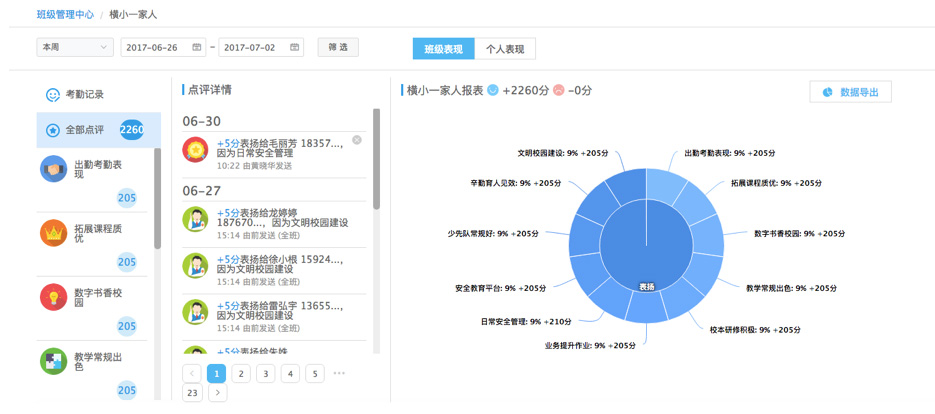Click the avatar of 龙婷婷 comment
The height and width of the screenshot is (414, 935).
click(x=195, y=219)
